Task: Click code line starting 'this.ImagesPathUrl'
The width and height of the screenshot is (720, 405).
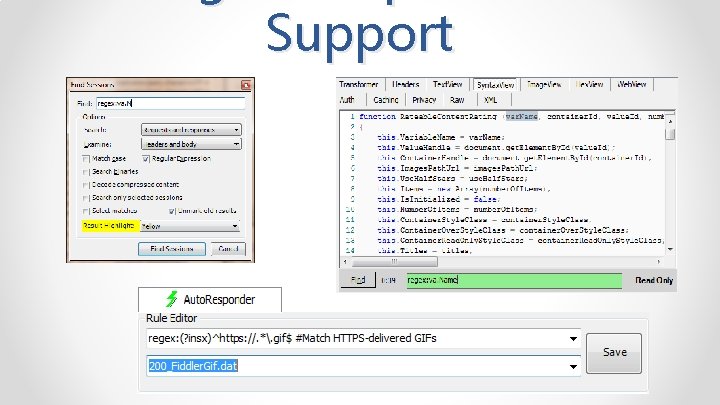Action: click(457, 168)
